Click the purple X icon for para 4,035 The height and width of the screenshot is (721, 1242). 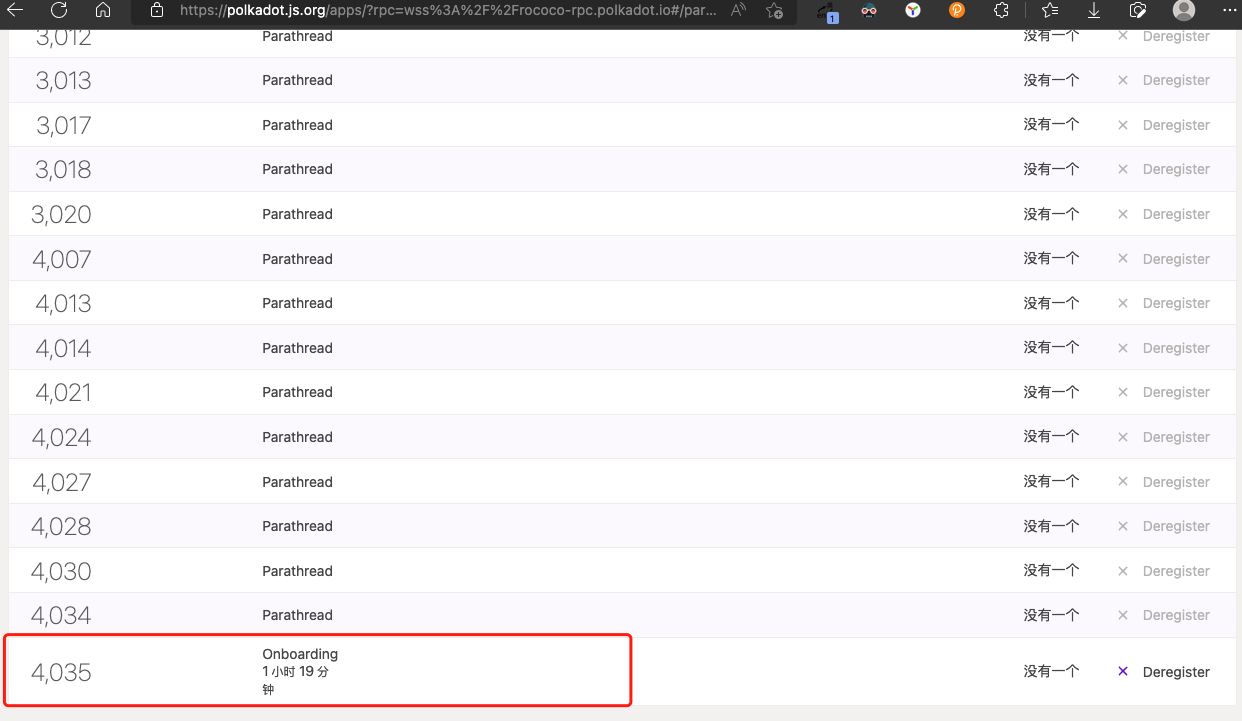pyautogui.click(x=1123, y=672)
